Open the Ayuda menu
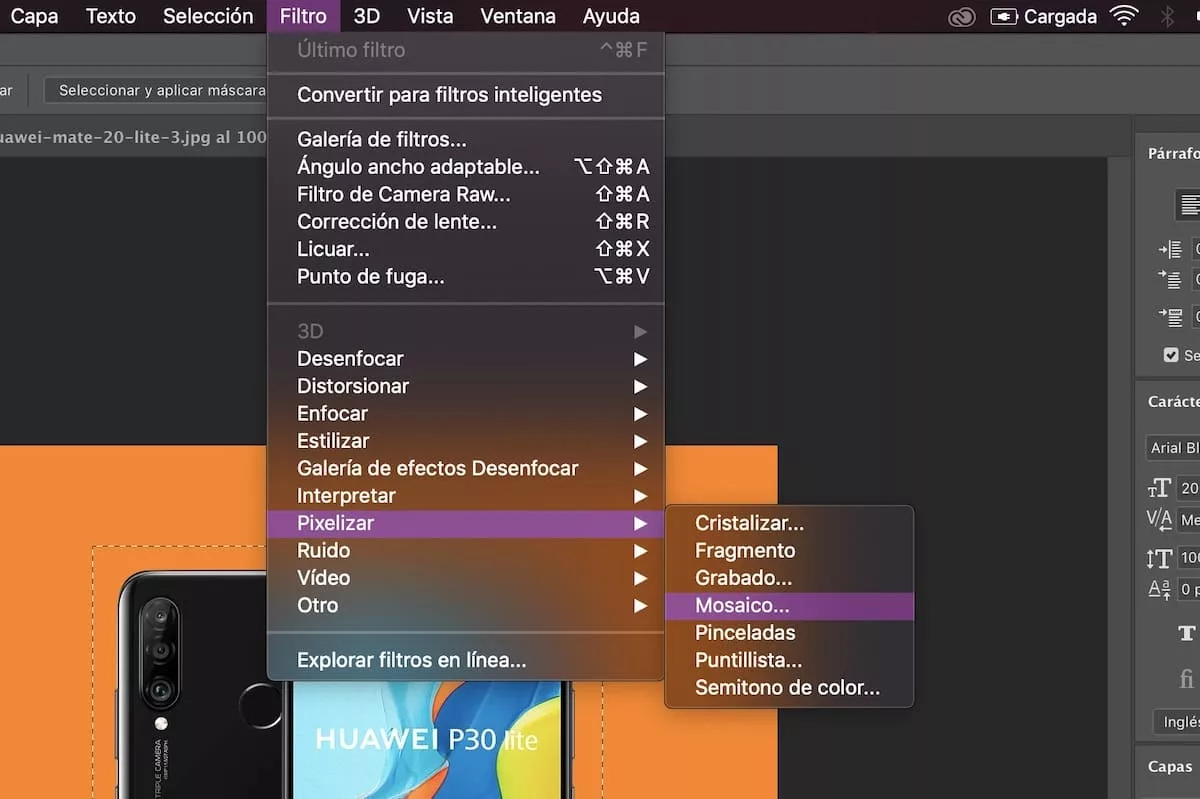Image resolution: width=1200 pixels, height=799 pixels. 611,16
